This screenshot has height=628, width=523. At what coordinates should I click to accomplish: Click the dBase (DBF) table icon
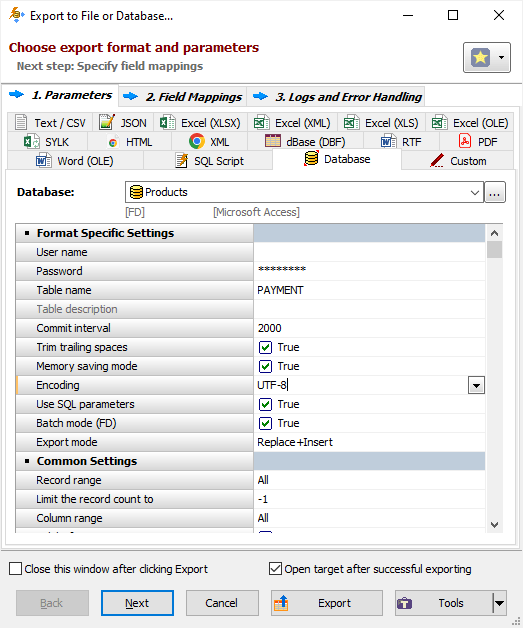[x=273, y=141]
